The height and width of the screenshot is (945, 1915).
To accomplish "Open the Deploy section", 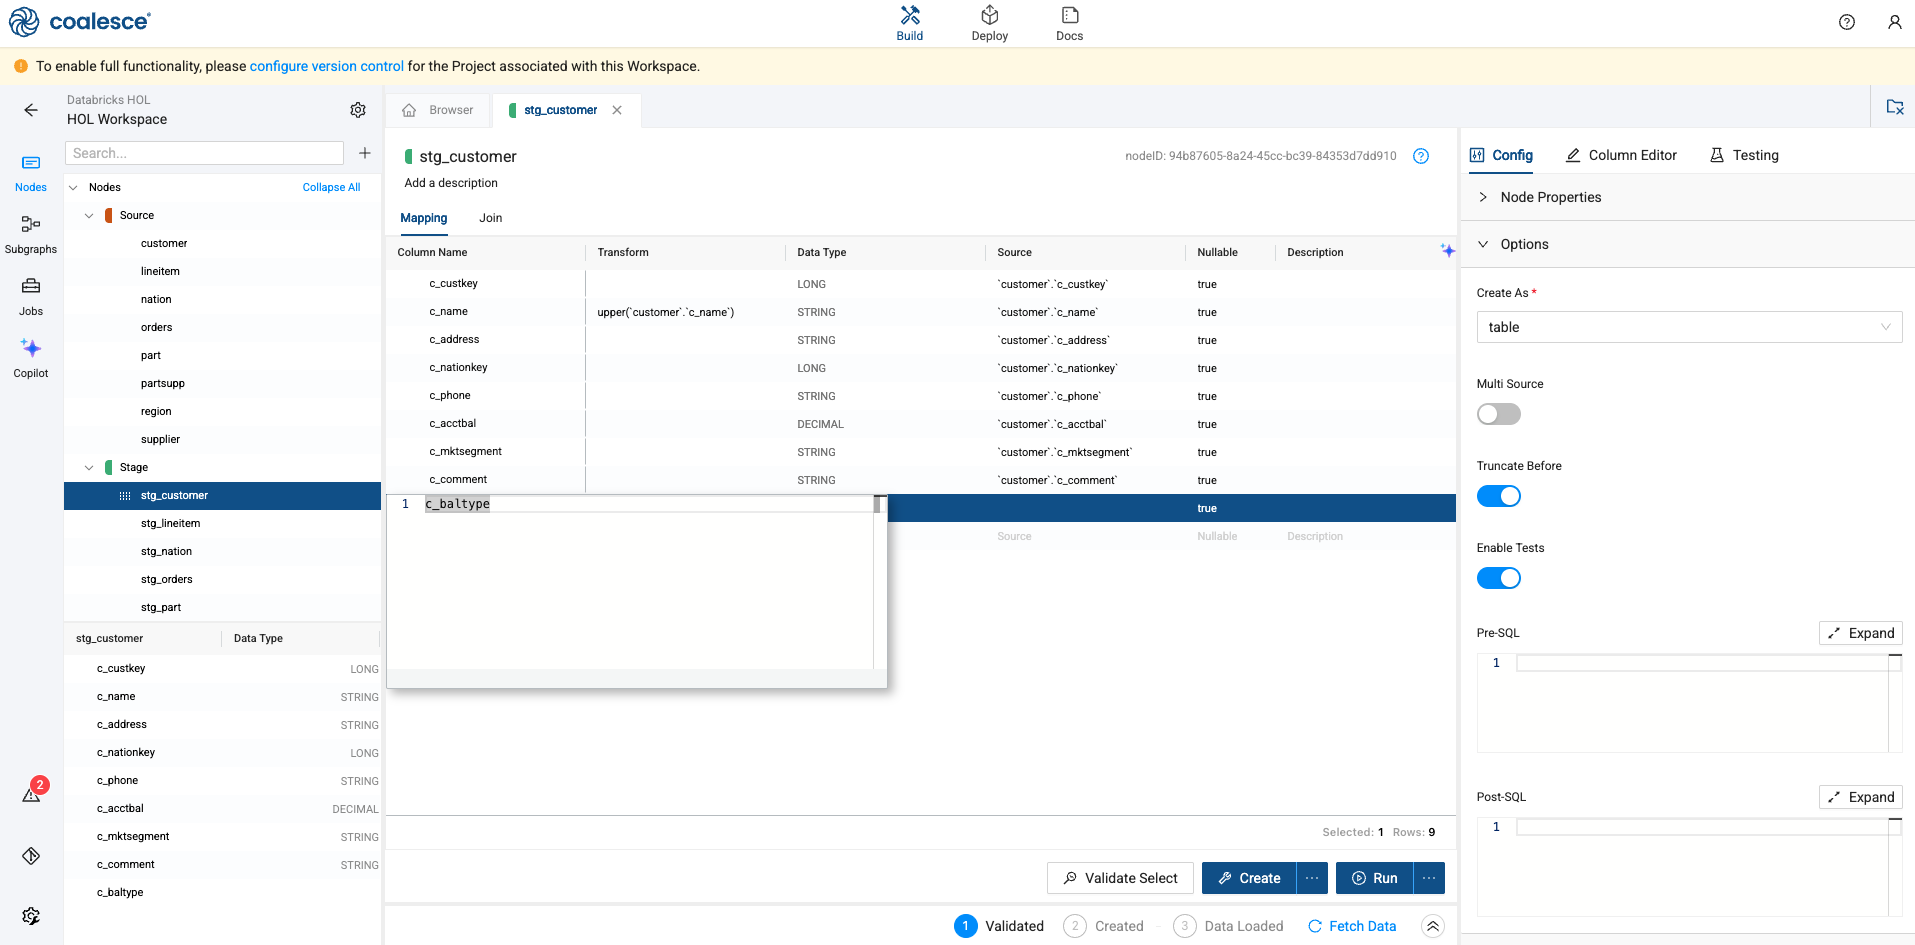I will pyautogui.click(x=989, y=24).
